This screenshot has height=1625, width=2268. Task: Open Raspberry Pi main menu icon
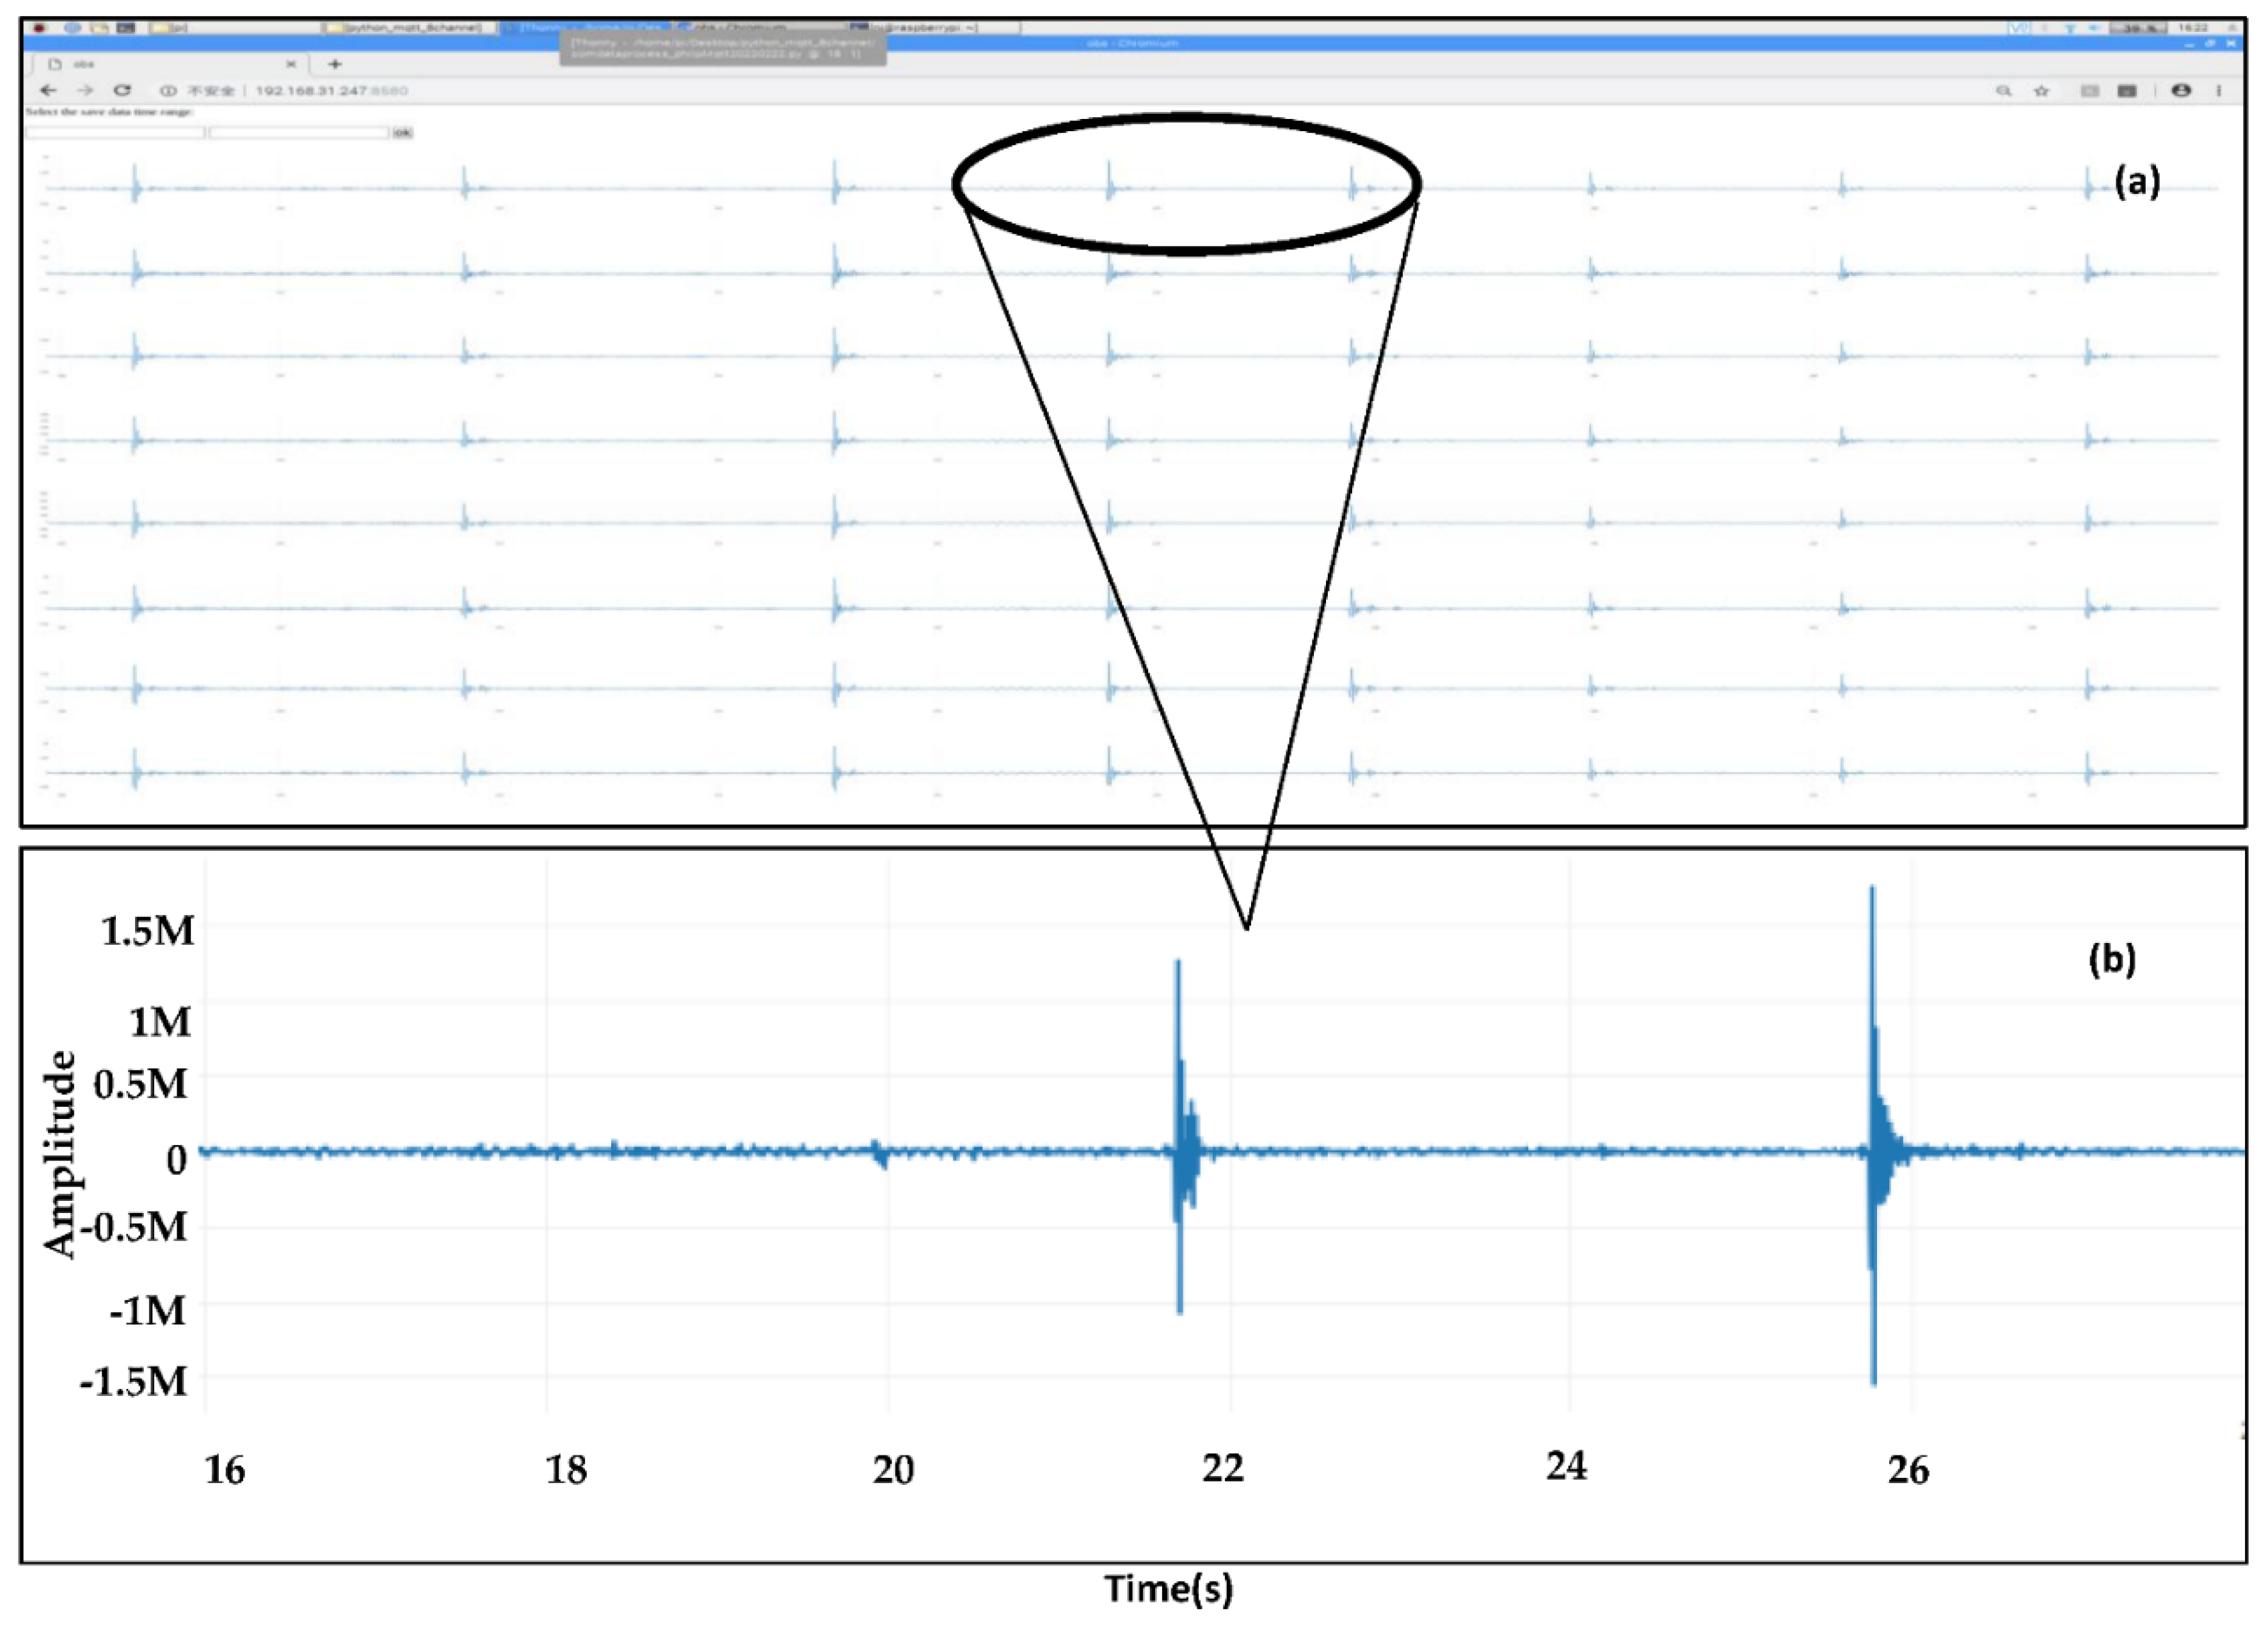(39, 27)
